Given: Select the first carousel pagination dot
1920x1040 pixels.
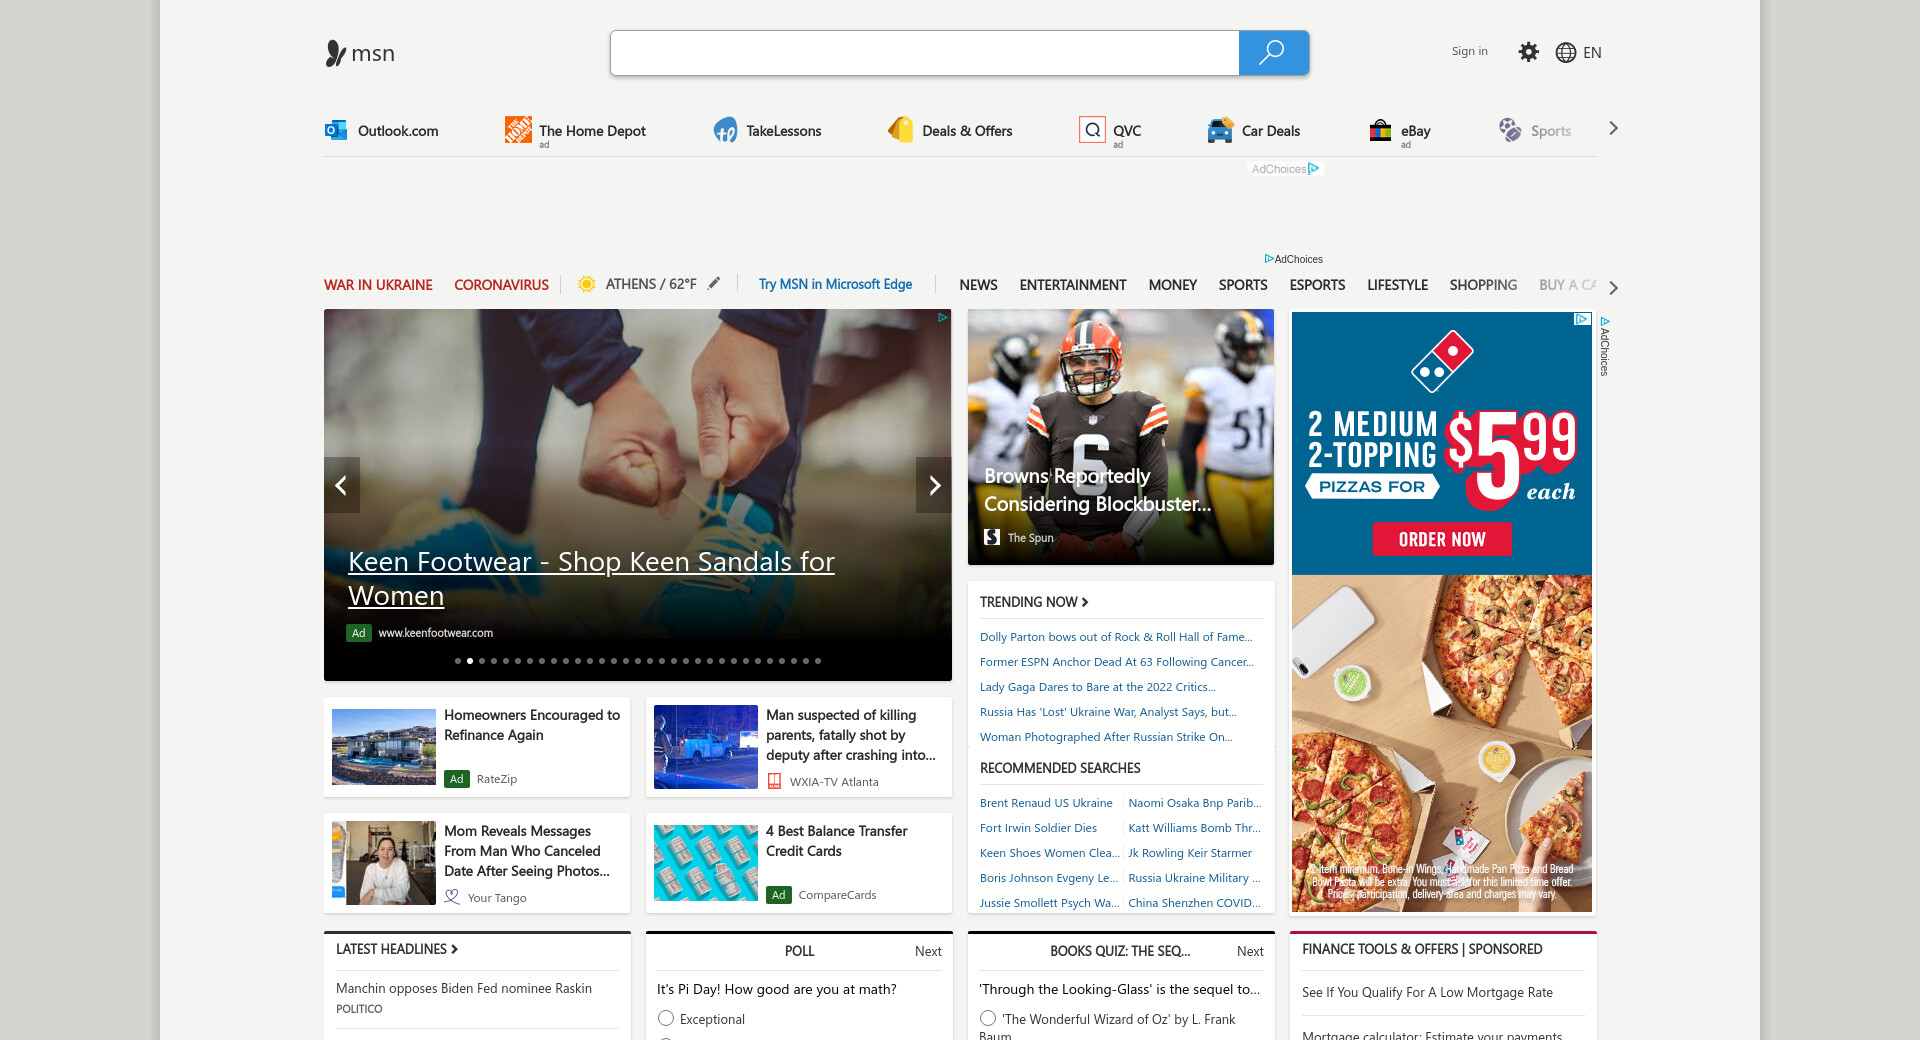Looking at the screenshot, I should pos(458,661).
